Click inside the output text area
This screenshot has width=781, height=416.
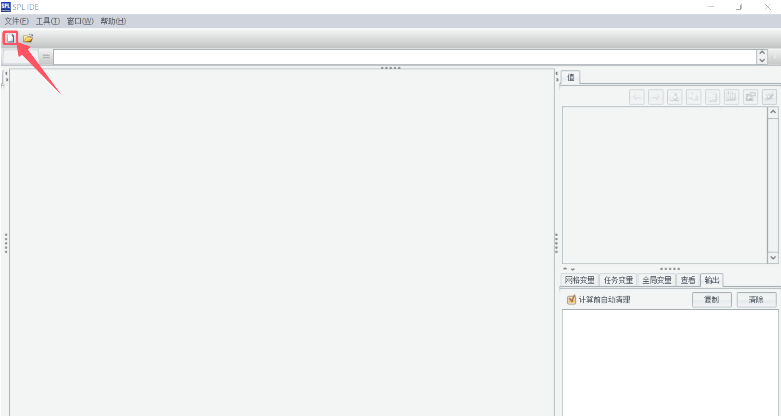point(670,363)
